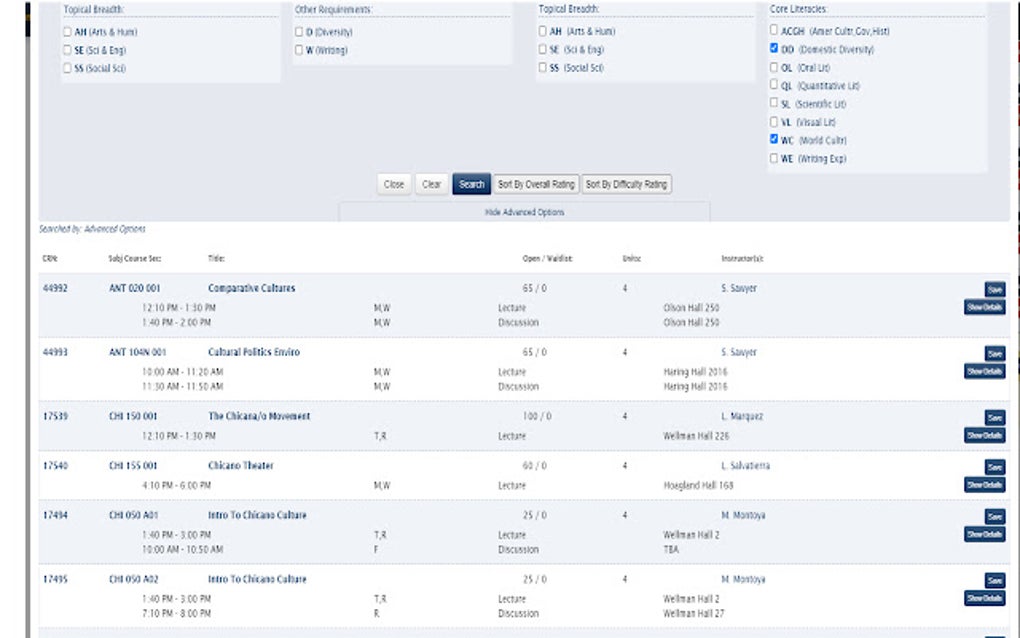Viewport: 1020px width, 638px height.
Task: Show details for CHI 050 A01
Action: click(984, 534)
